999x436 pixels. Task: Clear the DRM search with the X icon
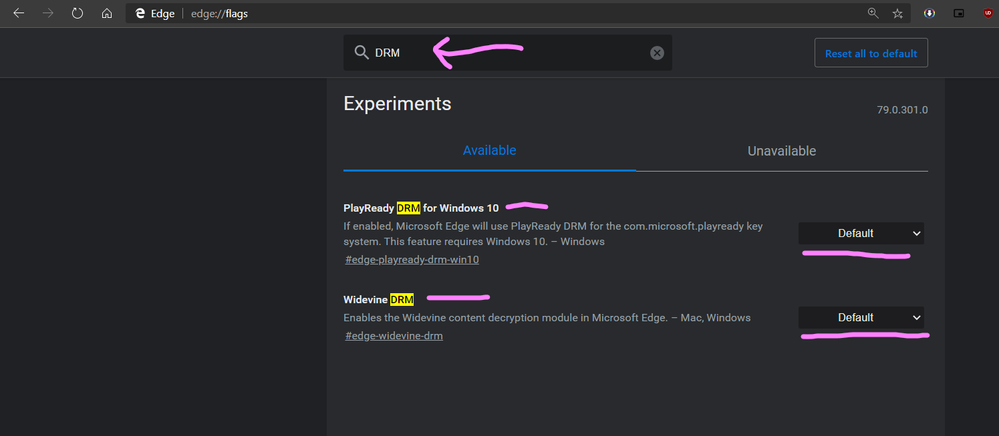pyautogui.click(x=657, y=53)
